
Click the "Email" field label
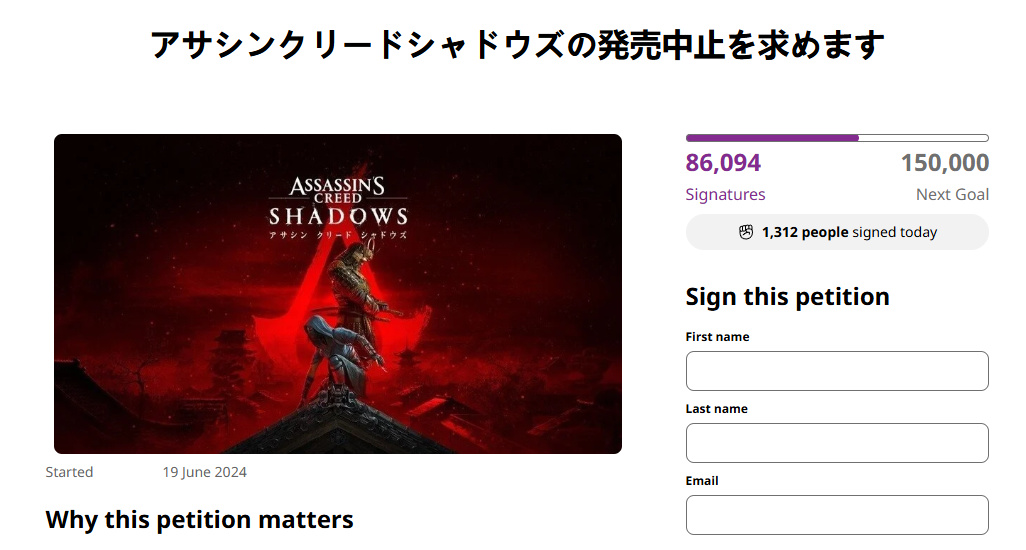coord(702,481)
